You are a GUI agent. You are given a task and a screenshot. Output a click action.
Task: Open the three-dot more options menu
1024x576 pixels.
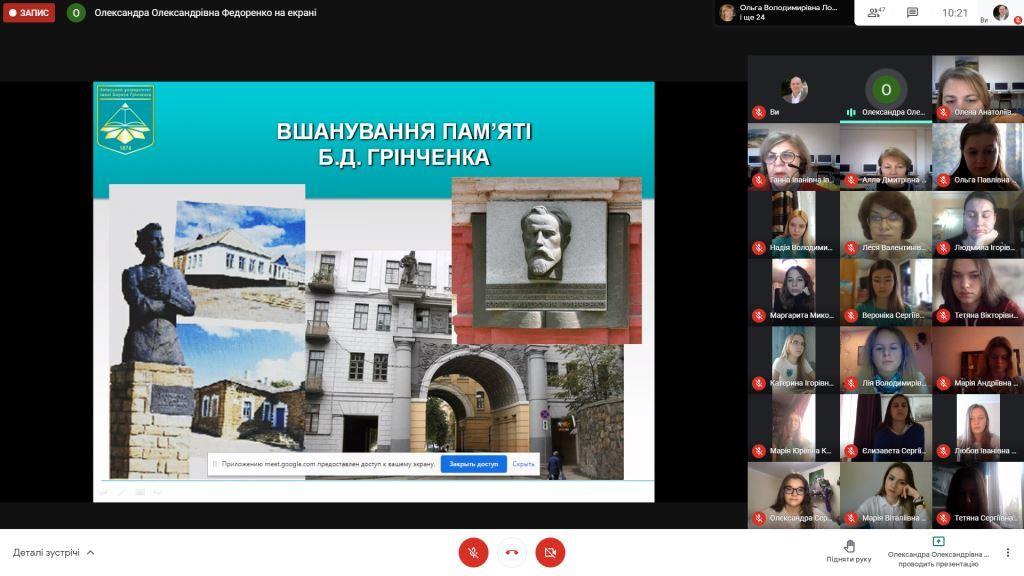[x=1008, y=552]
